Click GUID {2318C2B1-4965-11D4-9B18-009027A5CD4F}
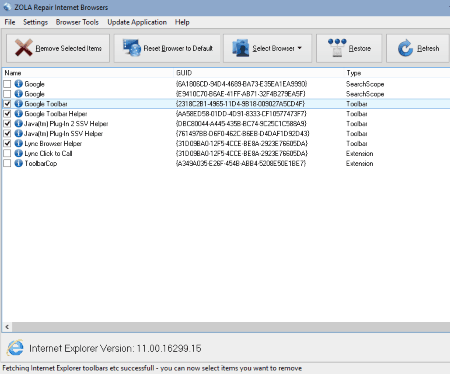Image resolution: width=450 pixels, height=374 pixels. coord(240,104)
